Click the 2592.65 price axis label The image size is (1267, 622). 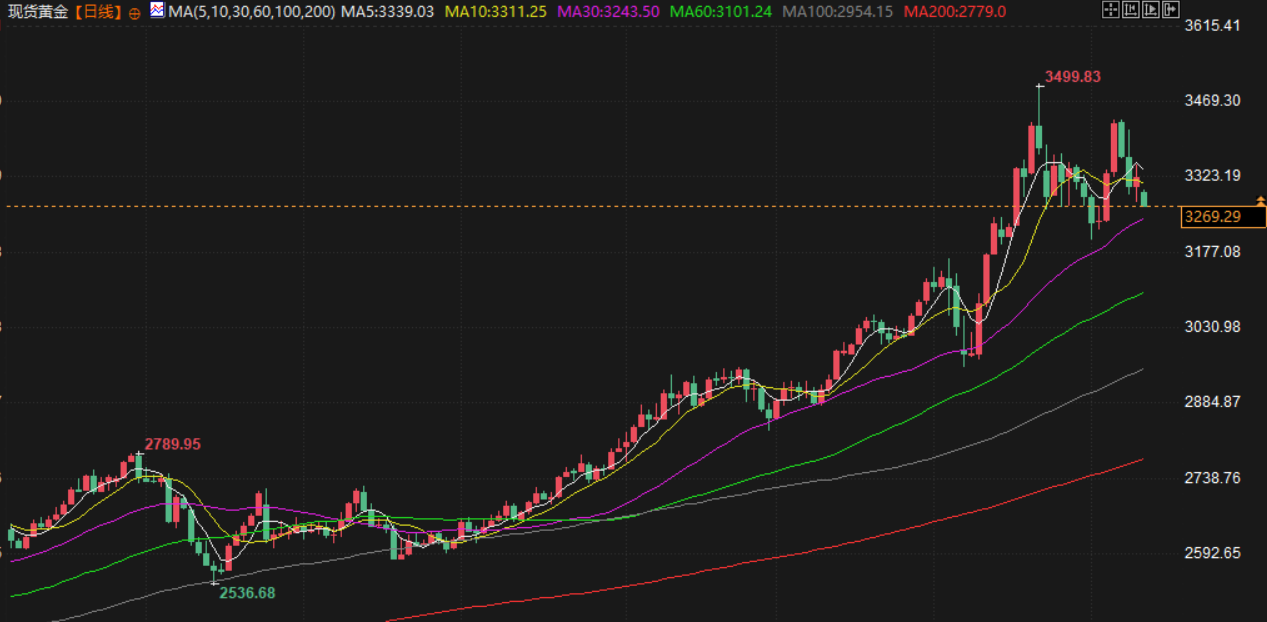[1212, 552]
